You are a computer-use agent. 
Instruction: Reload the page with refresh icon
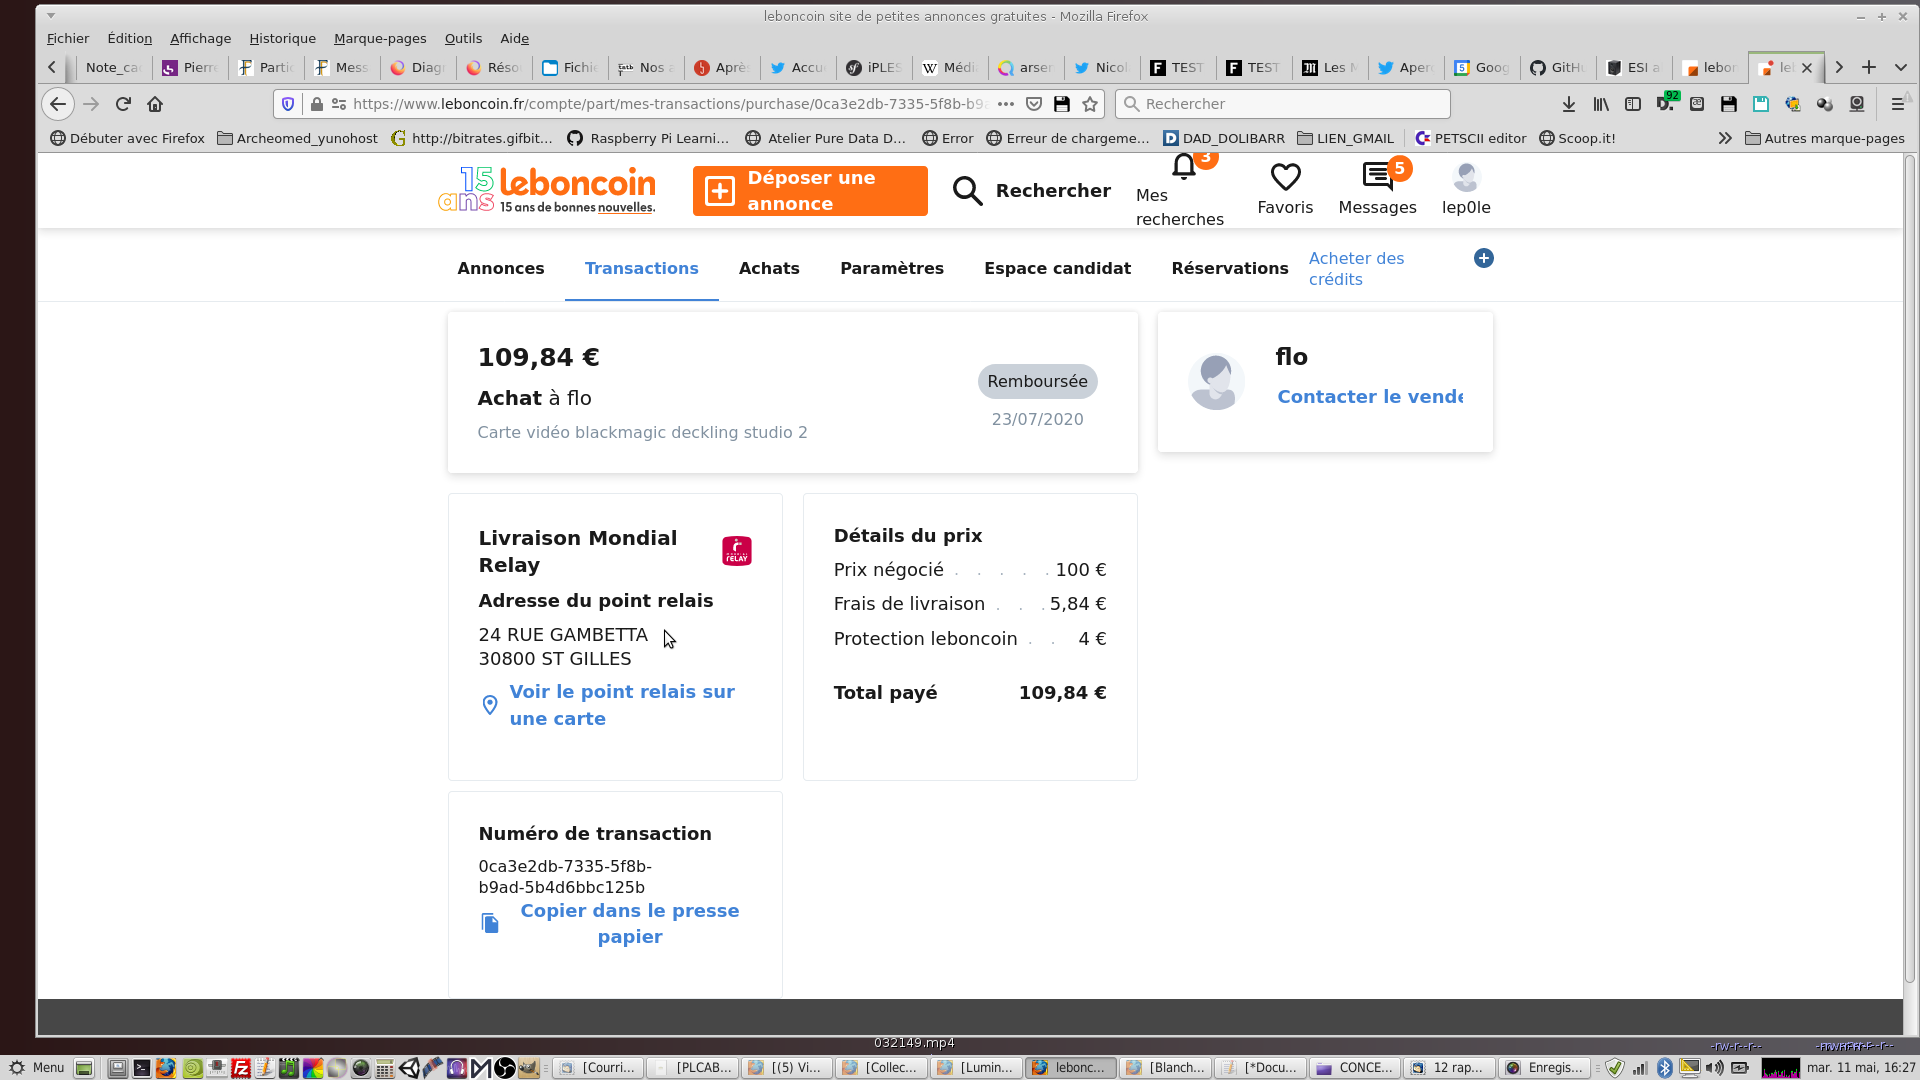(123, 104)
